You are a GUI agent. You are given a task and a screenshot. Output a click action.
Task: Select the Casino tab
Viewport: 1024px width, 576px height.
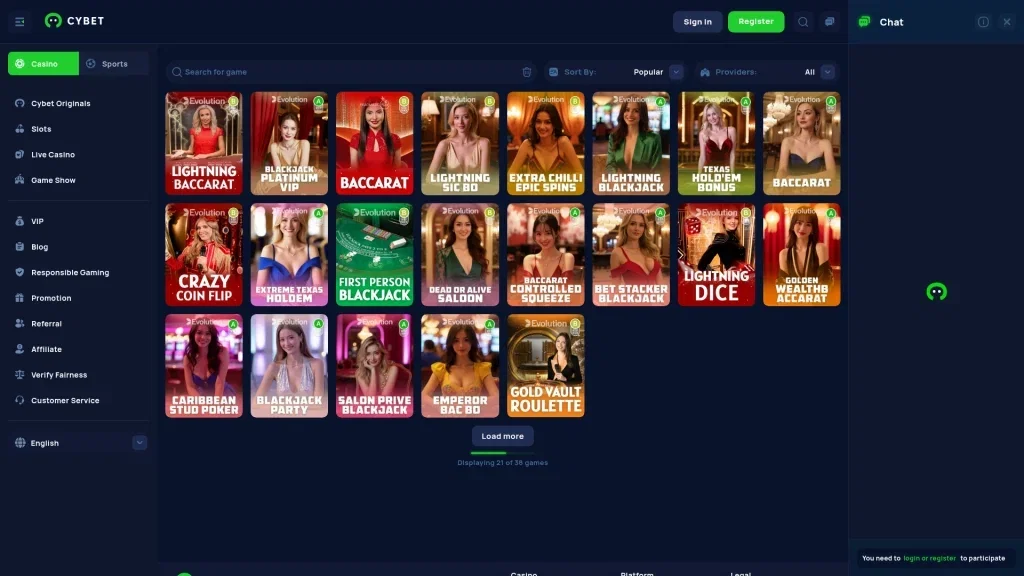tap(42, 63)
